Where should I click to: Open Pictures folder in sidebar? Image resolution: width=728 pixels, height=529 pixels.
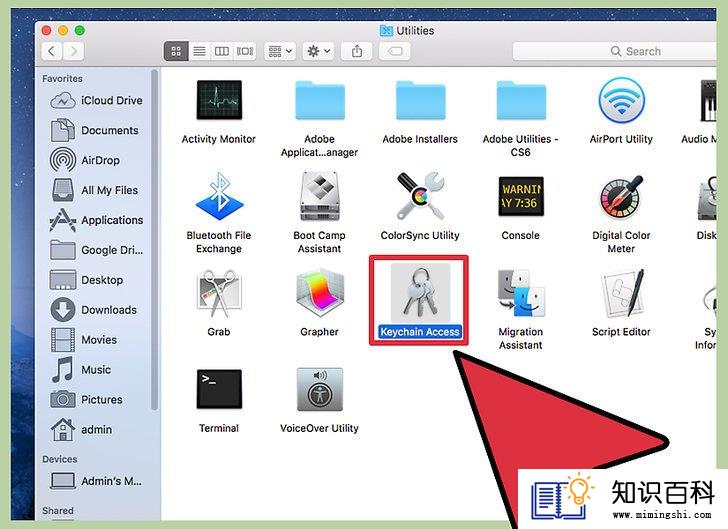click(87, 399)
